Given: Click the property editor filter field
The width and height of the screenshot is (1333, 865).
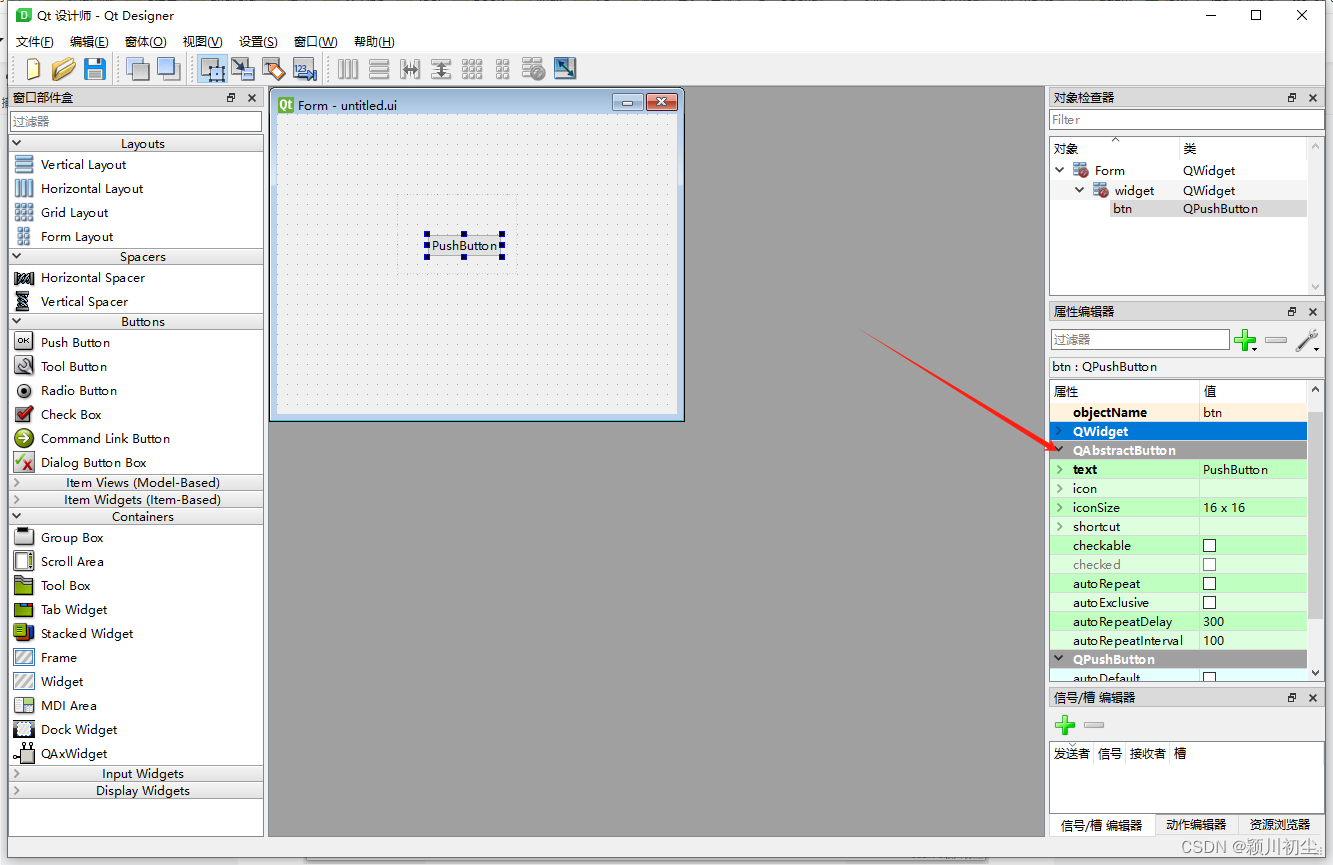Looking at the screenshot, I should point(1140,340).
